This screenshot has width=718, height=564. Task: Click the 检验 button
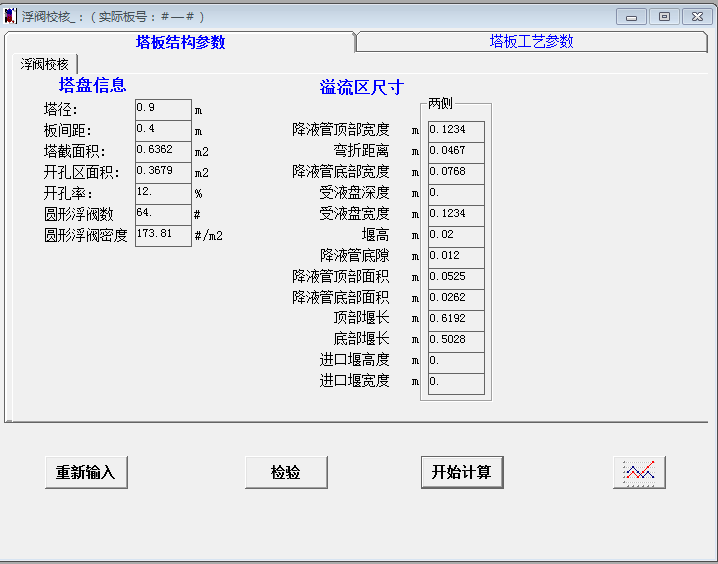click(x=286, y=472)
